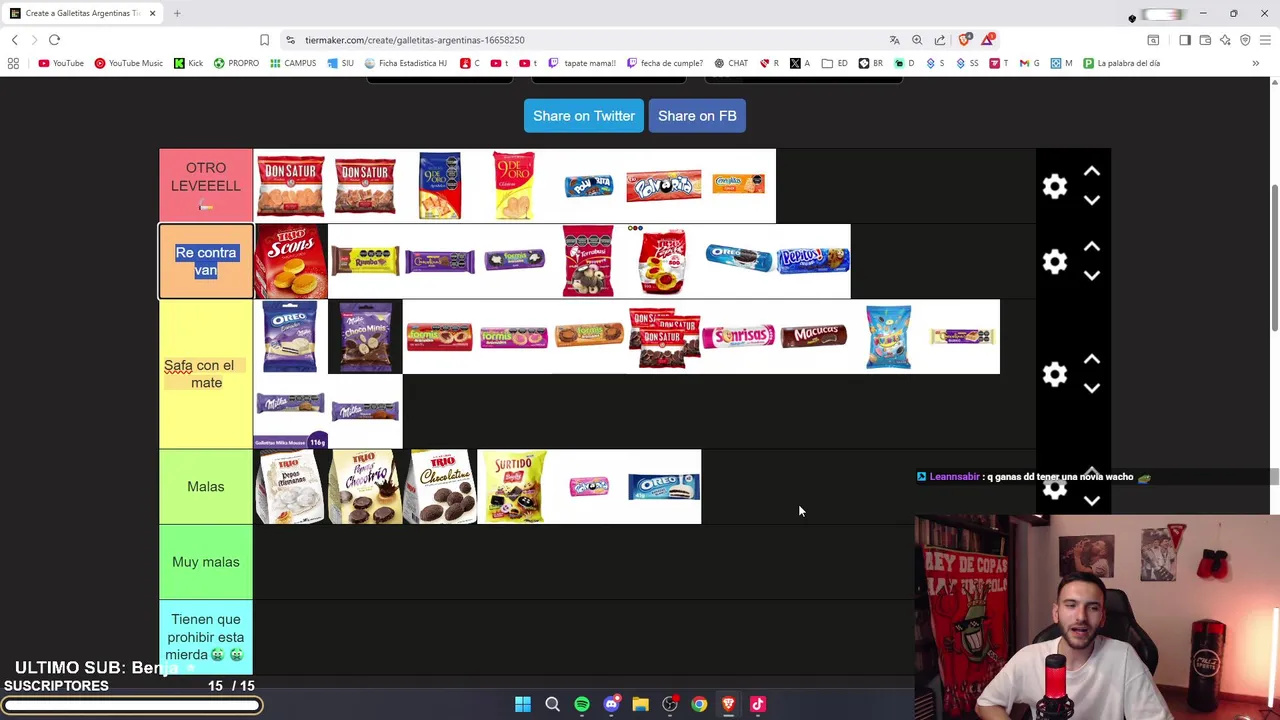Open the CAMPUS bookmark
This screenshot has height=720, width=1280.
coord(292,63)
